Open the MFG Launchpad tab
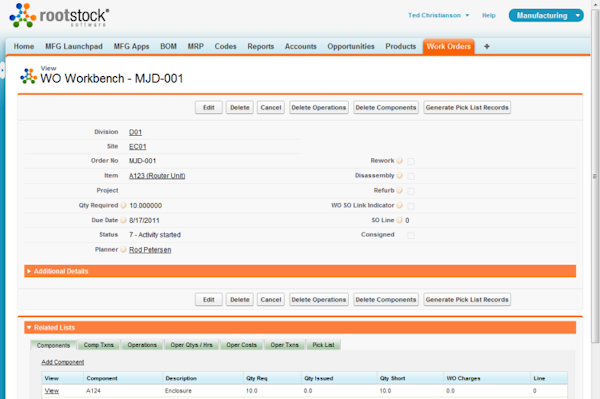Image resolution: width=600 pixels, height=399 pixels. click(74, 46)
